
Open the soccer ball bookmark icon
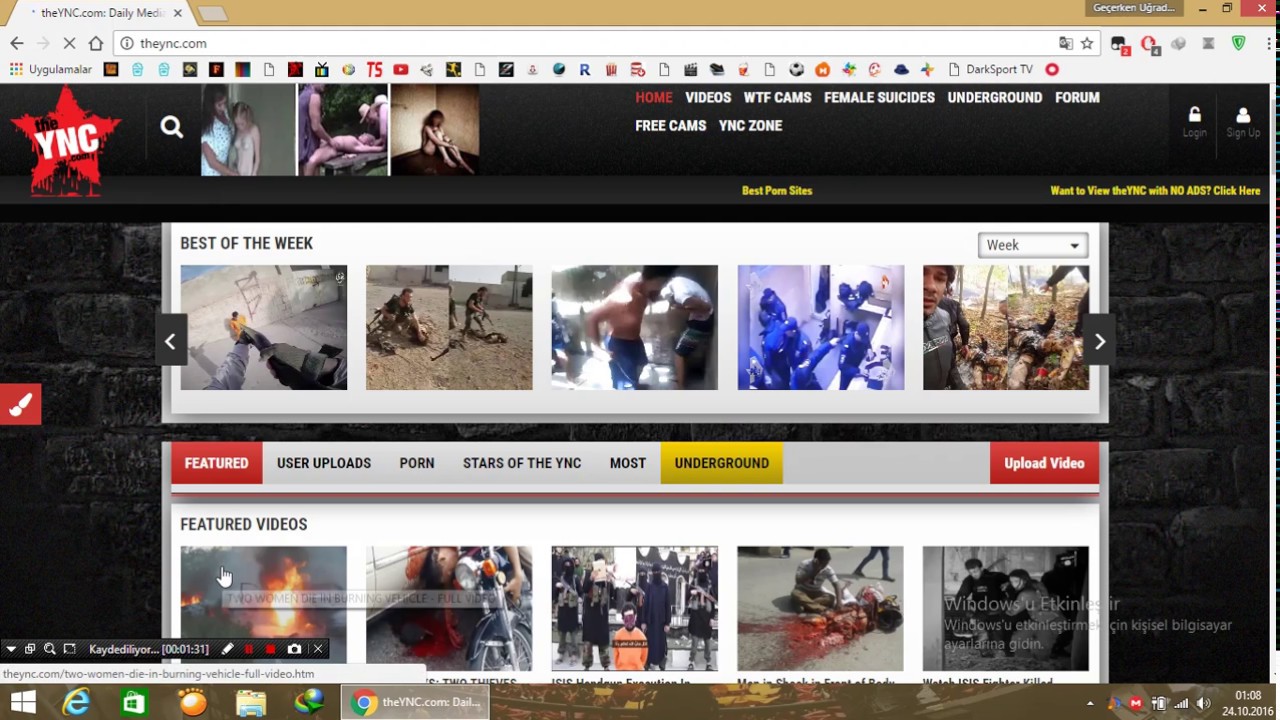796,69
